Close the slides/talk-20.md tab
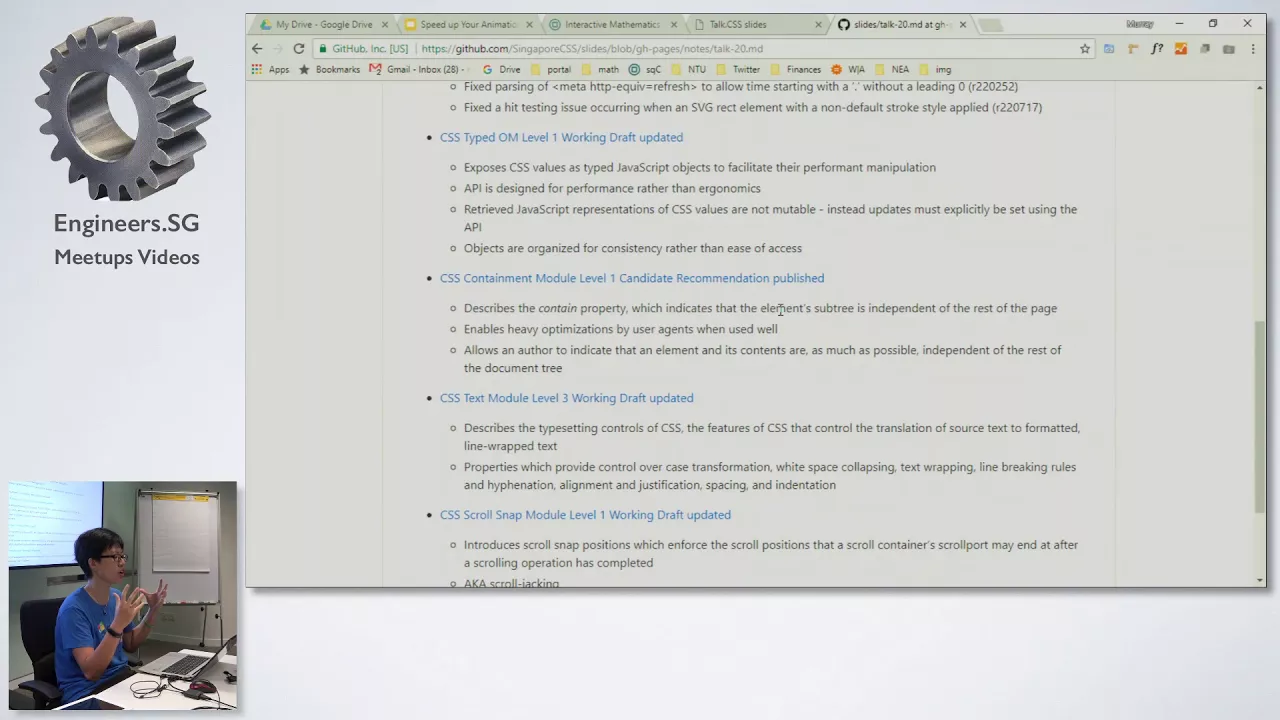This screenshot has height=720, width=1280. pyautogui.click(x=963, y=25)
